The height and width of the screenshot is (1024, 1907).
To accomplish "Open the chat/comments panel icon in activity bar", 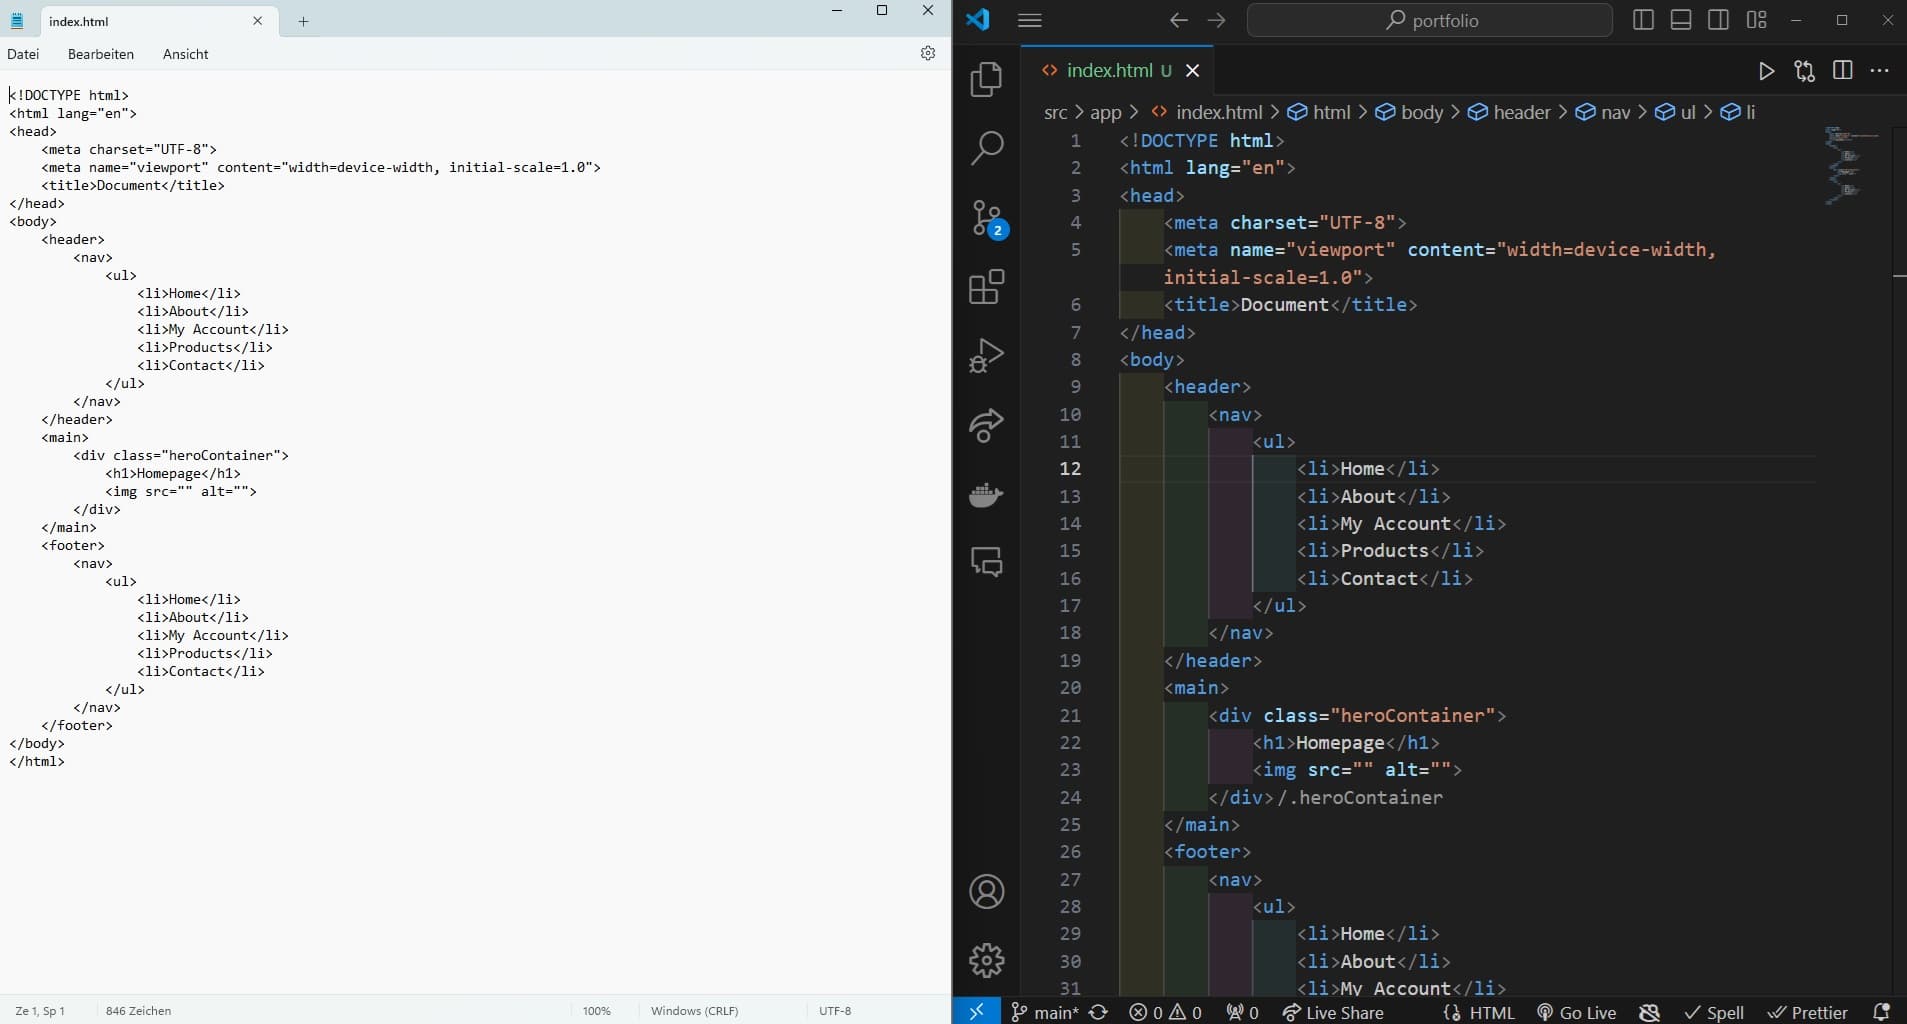I will point(986,562).
